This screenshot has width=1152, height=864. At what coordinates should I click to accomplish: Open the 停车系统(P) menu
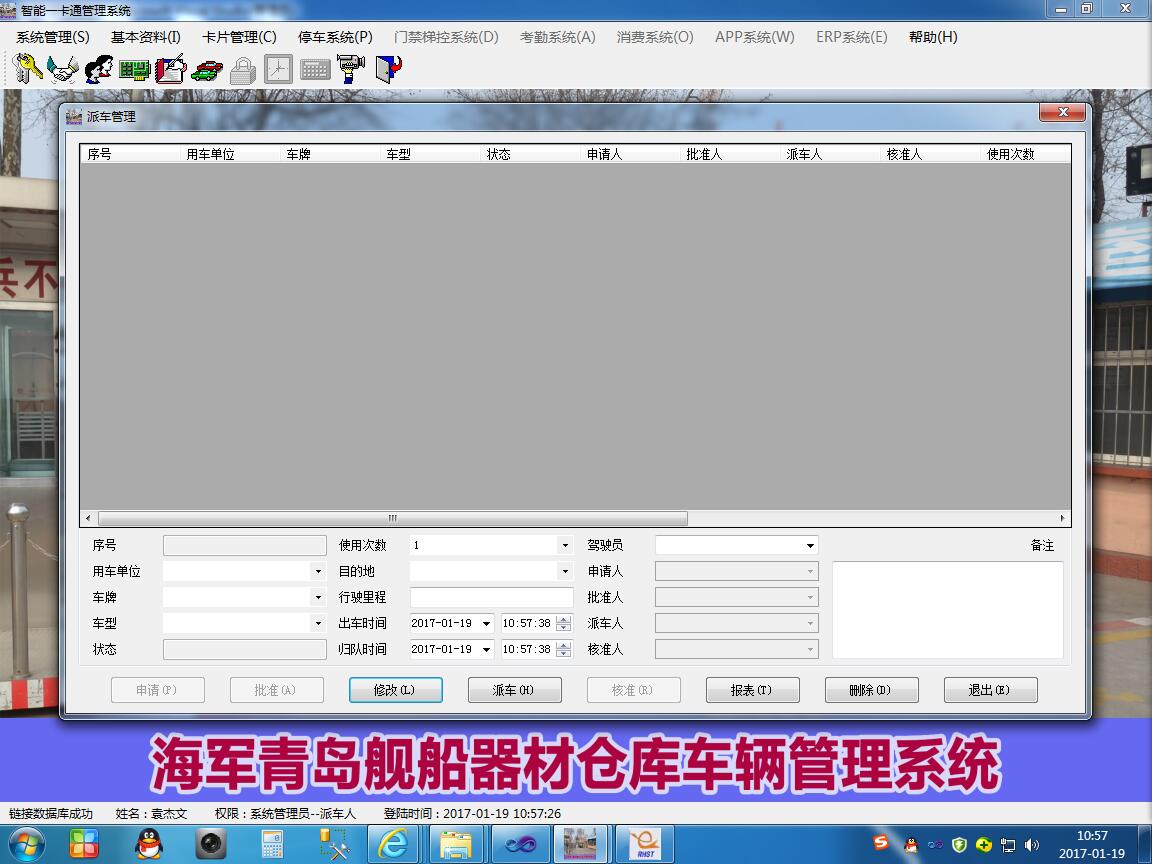(x=334, y=36)
